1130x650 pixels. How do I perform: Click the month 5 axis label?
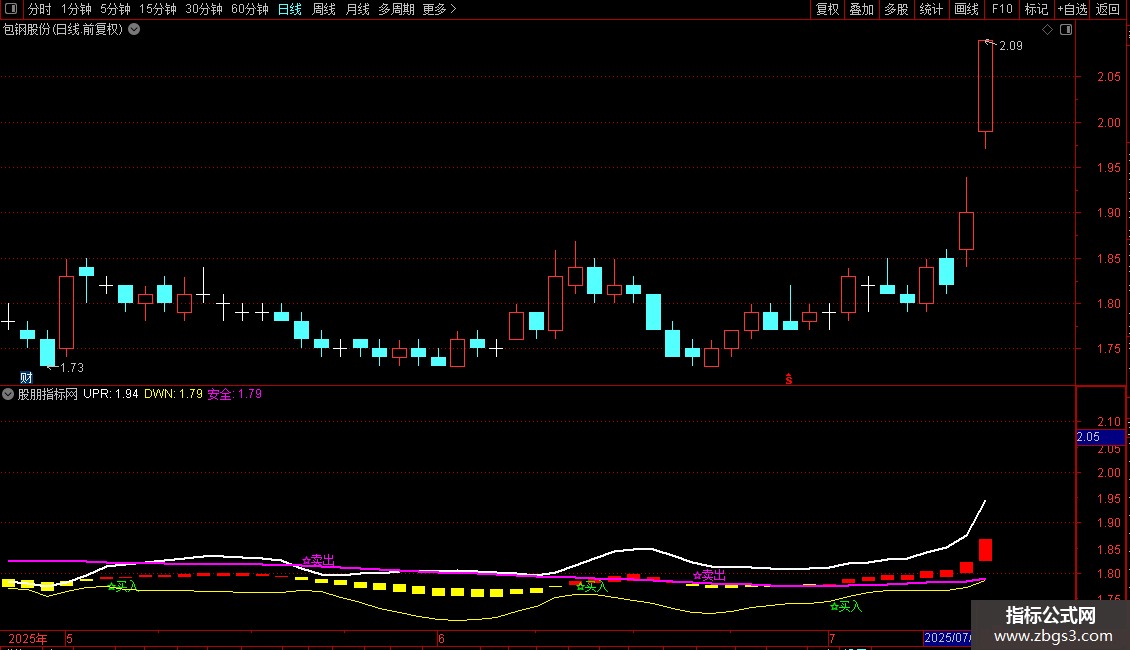(69, 638)
